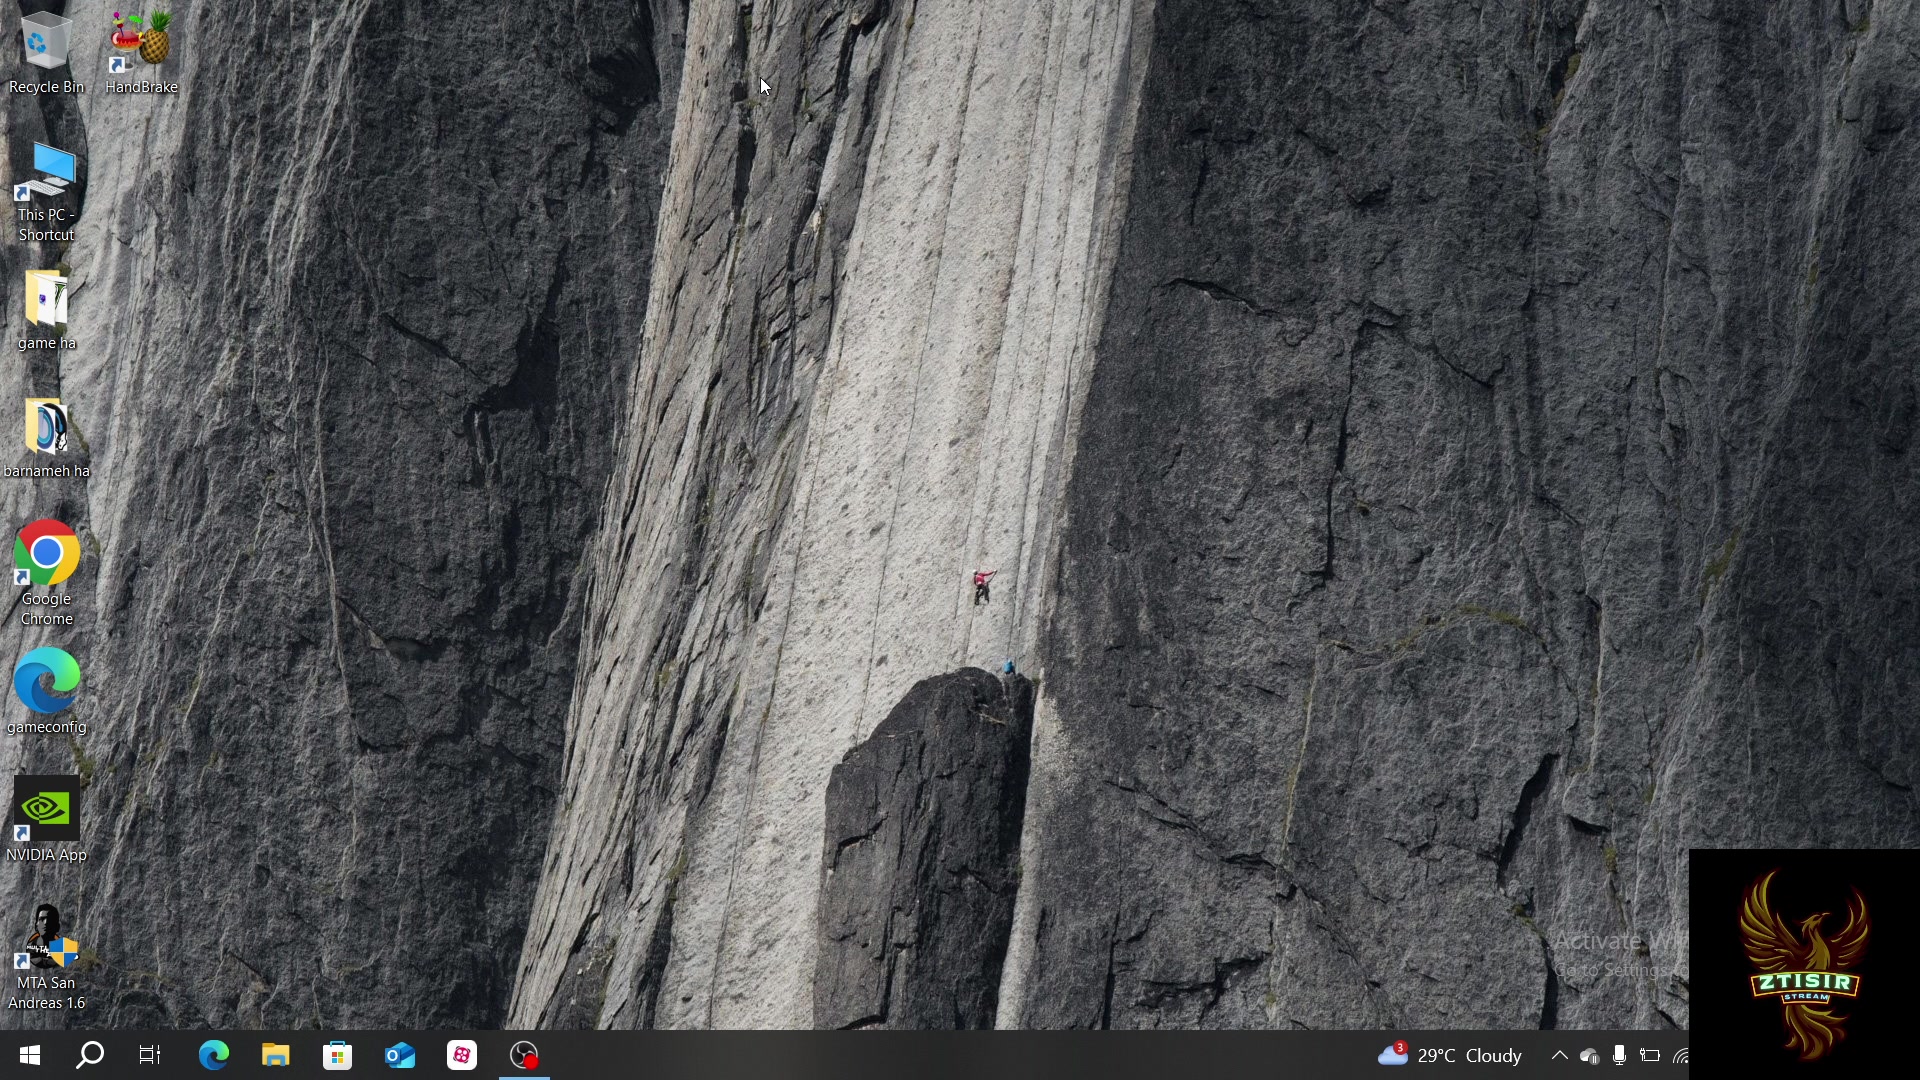
Task: Select the HandBrake desktop shortcut
Action: [x=141, y=53]
